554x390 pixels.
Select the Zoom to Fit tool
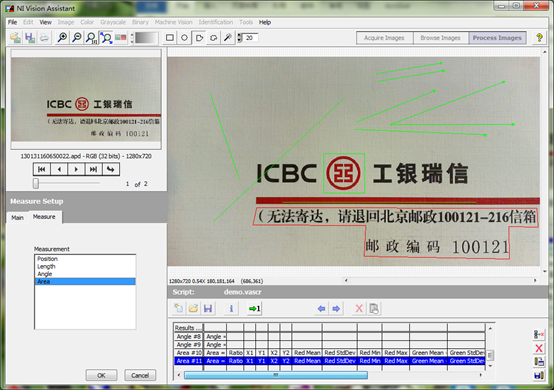point(106,37)
